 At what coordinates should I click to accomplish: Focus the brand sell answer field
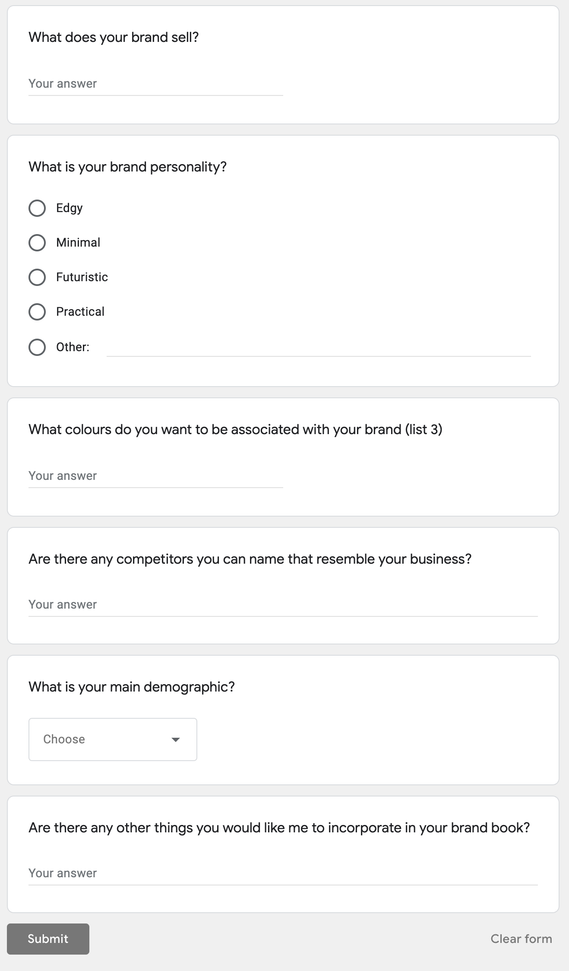click(155, 84)
